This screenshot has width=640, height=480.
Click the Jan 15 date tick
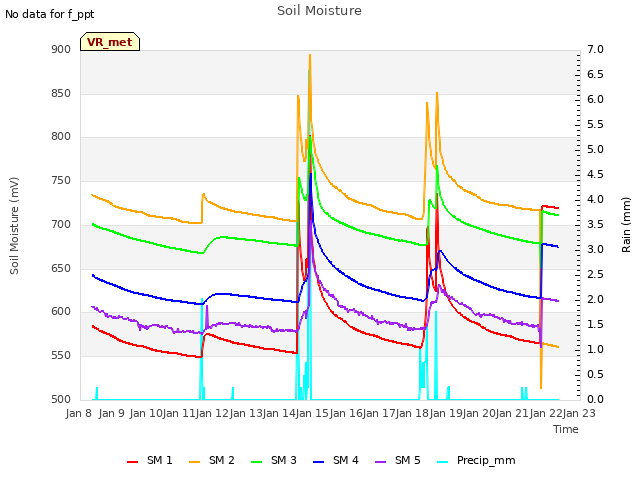[x=312, y=413]
